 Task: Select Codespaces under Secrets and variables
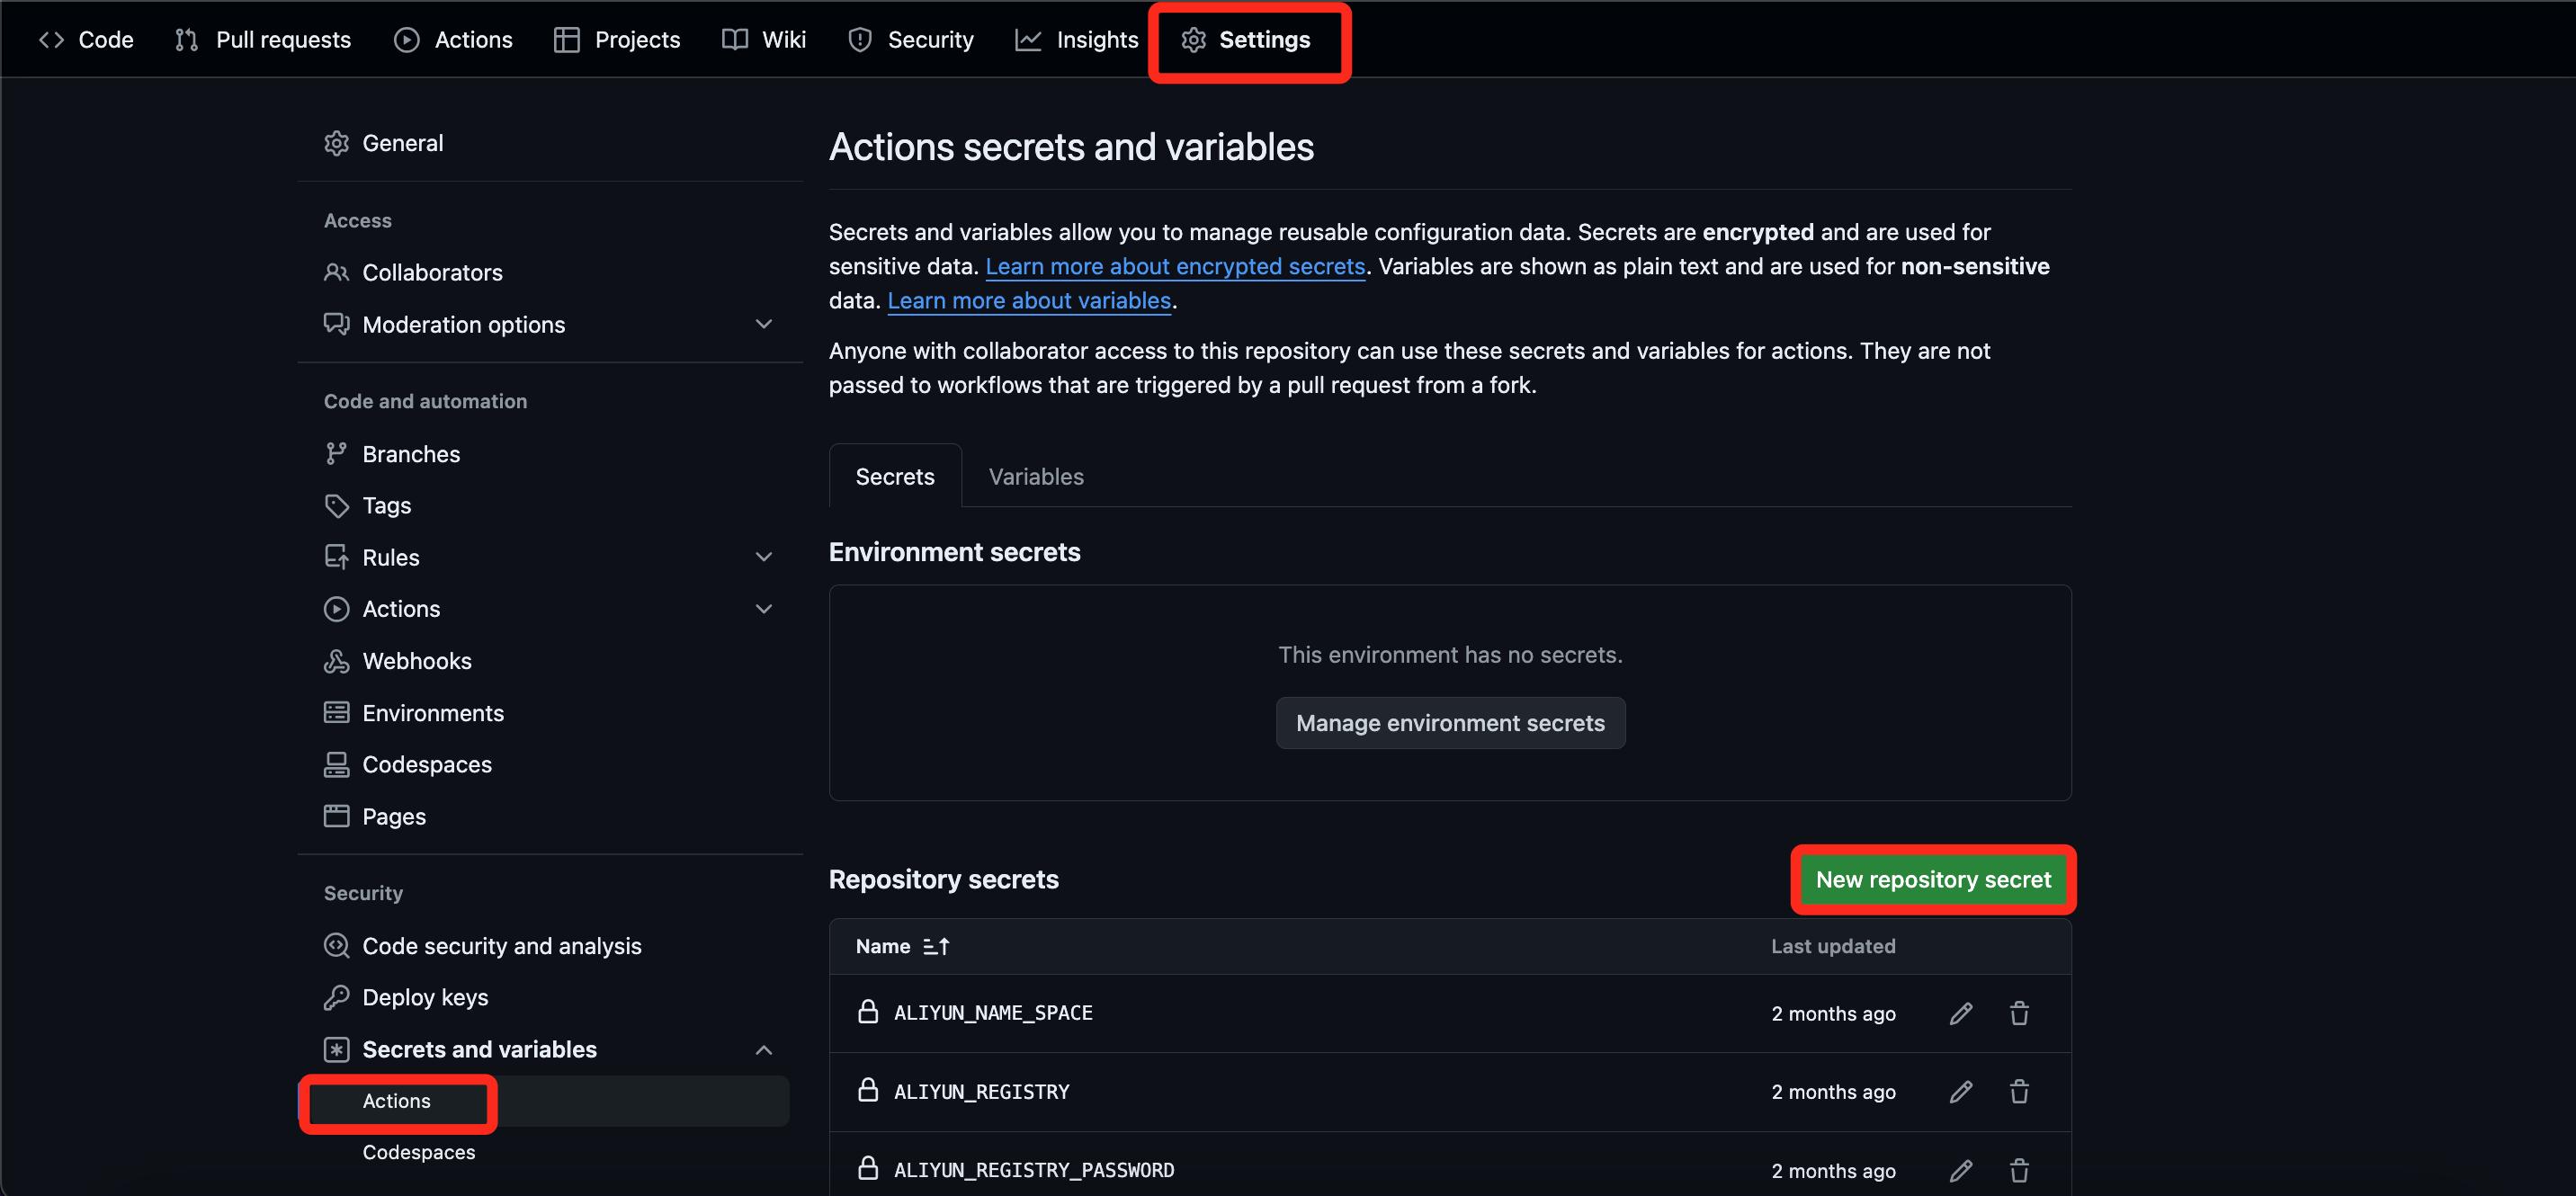pyautogui.click(x=418, y=1152)
